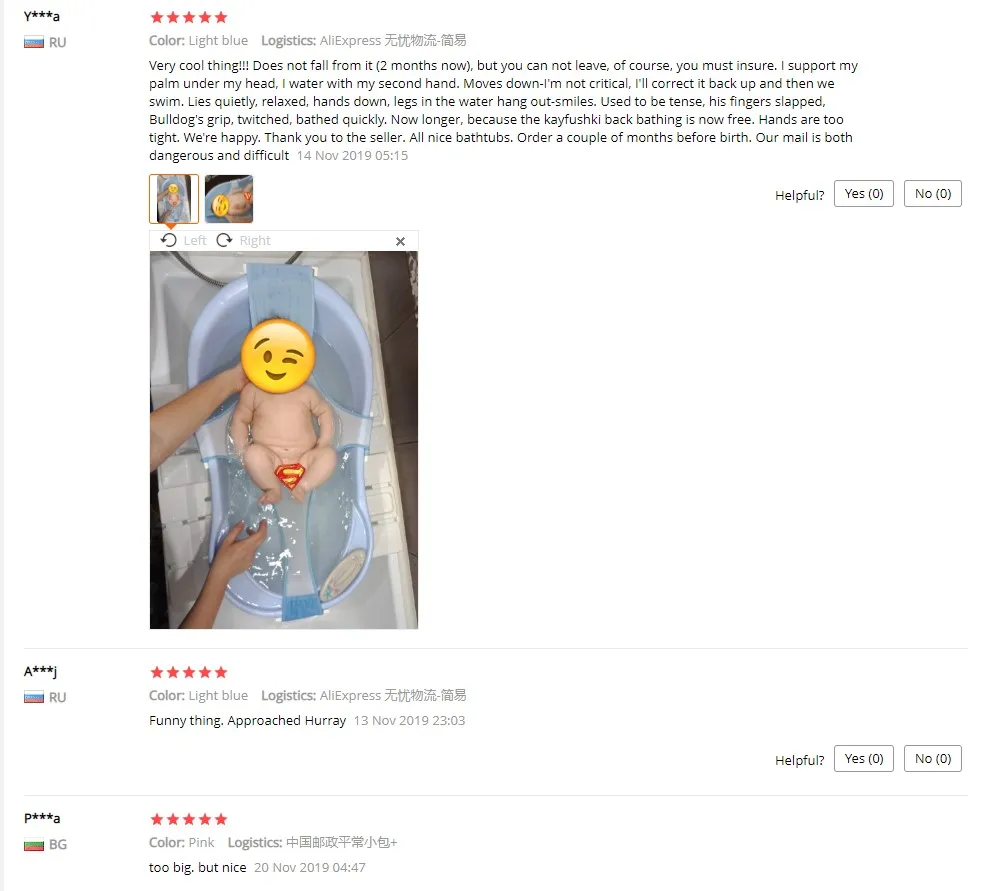Click the 'Left' rotate label
This screenshot has width=988, height=891.
195,241
